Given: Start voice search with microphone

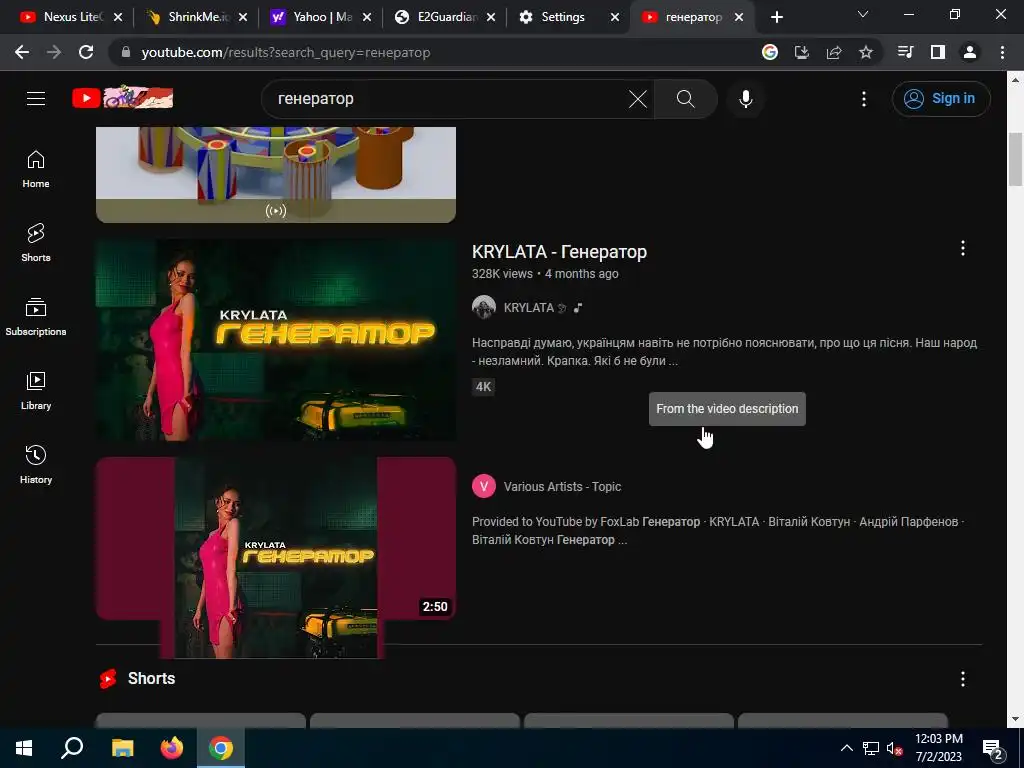Looking at the screenshot, I should click(746, 99).
